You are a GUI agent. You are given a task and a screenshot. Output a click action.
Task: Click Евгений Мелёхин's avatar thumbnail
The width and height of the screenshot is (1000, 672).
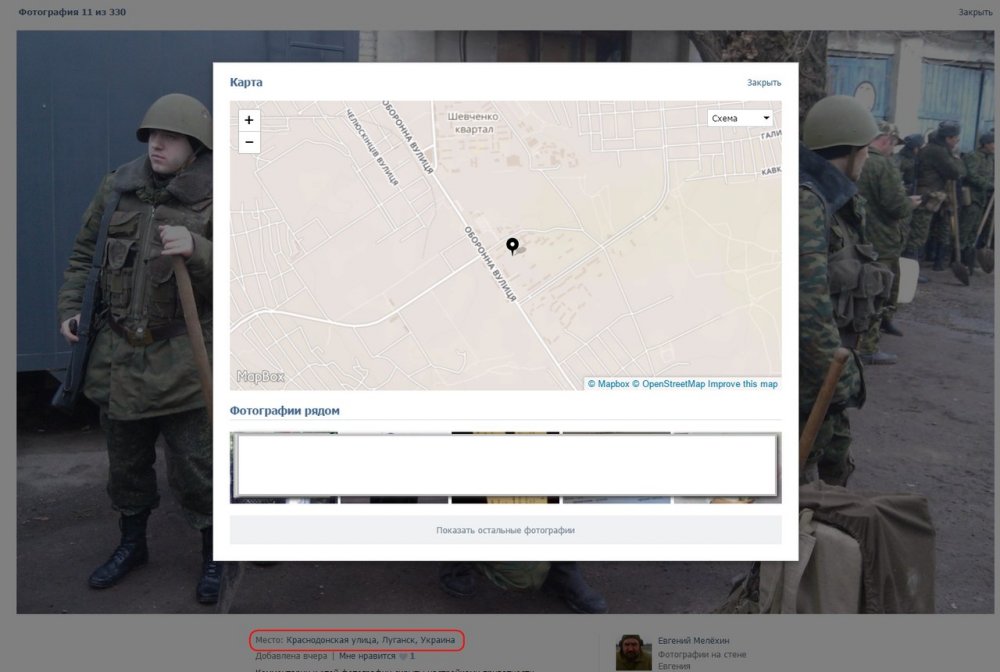click(632, 652)
